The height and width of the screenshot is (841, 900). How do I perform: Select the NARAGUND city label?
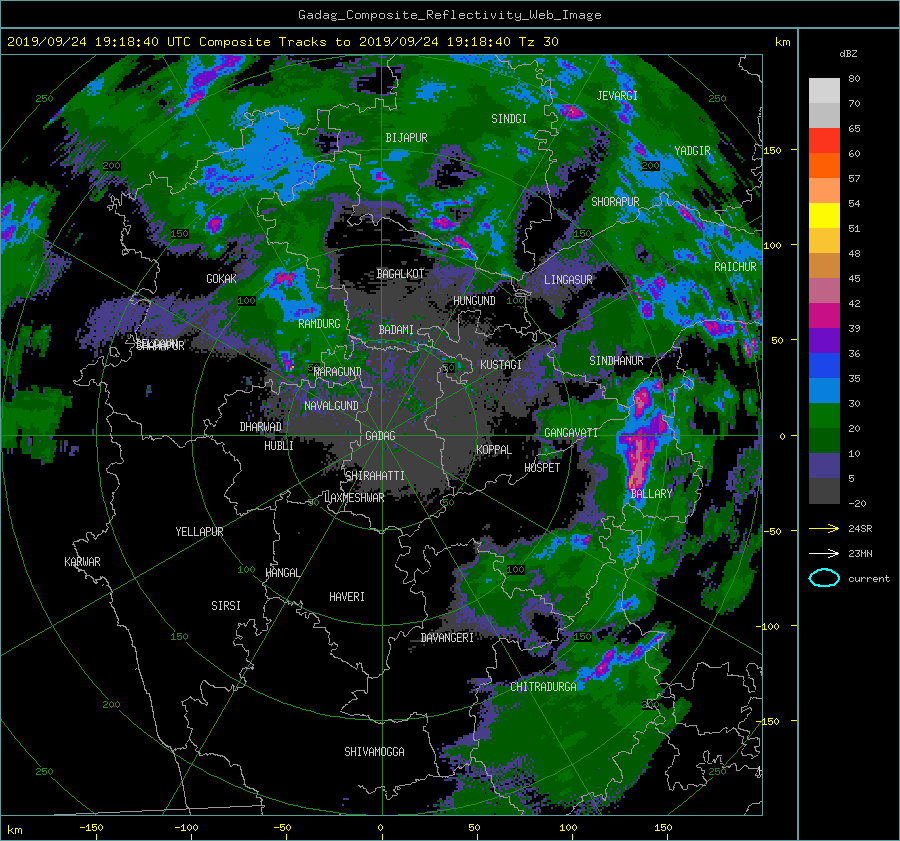pos(338,371)
